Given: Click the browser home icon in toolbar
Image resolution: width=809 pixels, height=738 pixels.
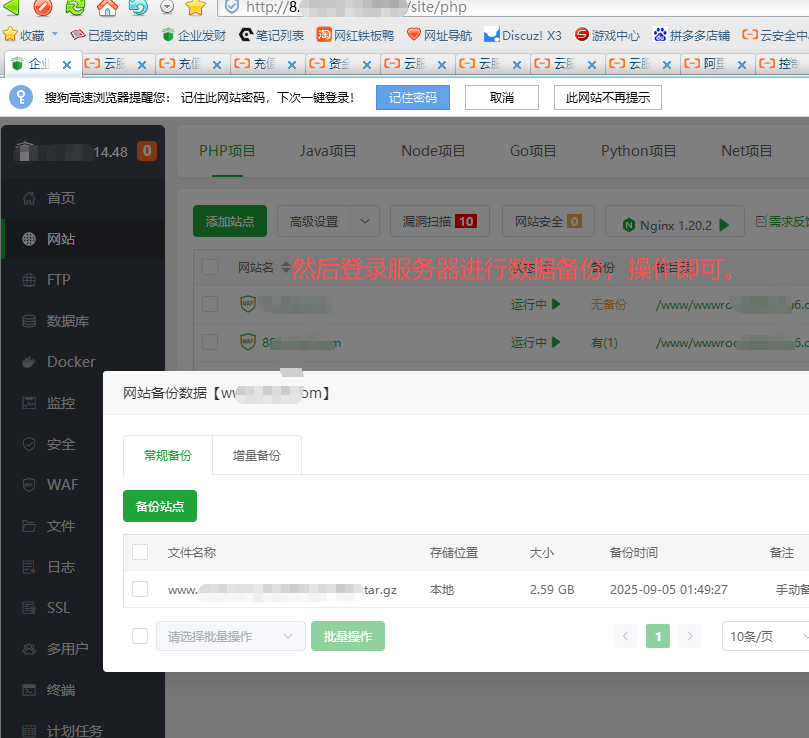Looking at the screenshot, I should (x=107, y=8).
